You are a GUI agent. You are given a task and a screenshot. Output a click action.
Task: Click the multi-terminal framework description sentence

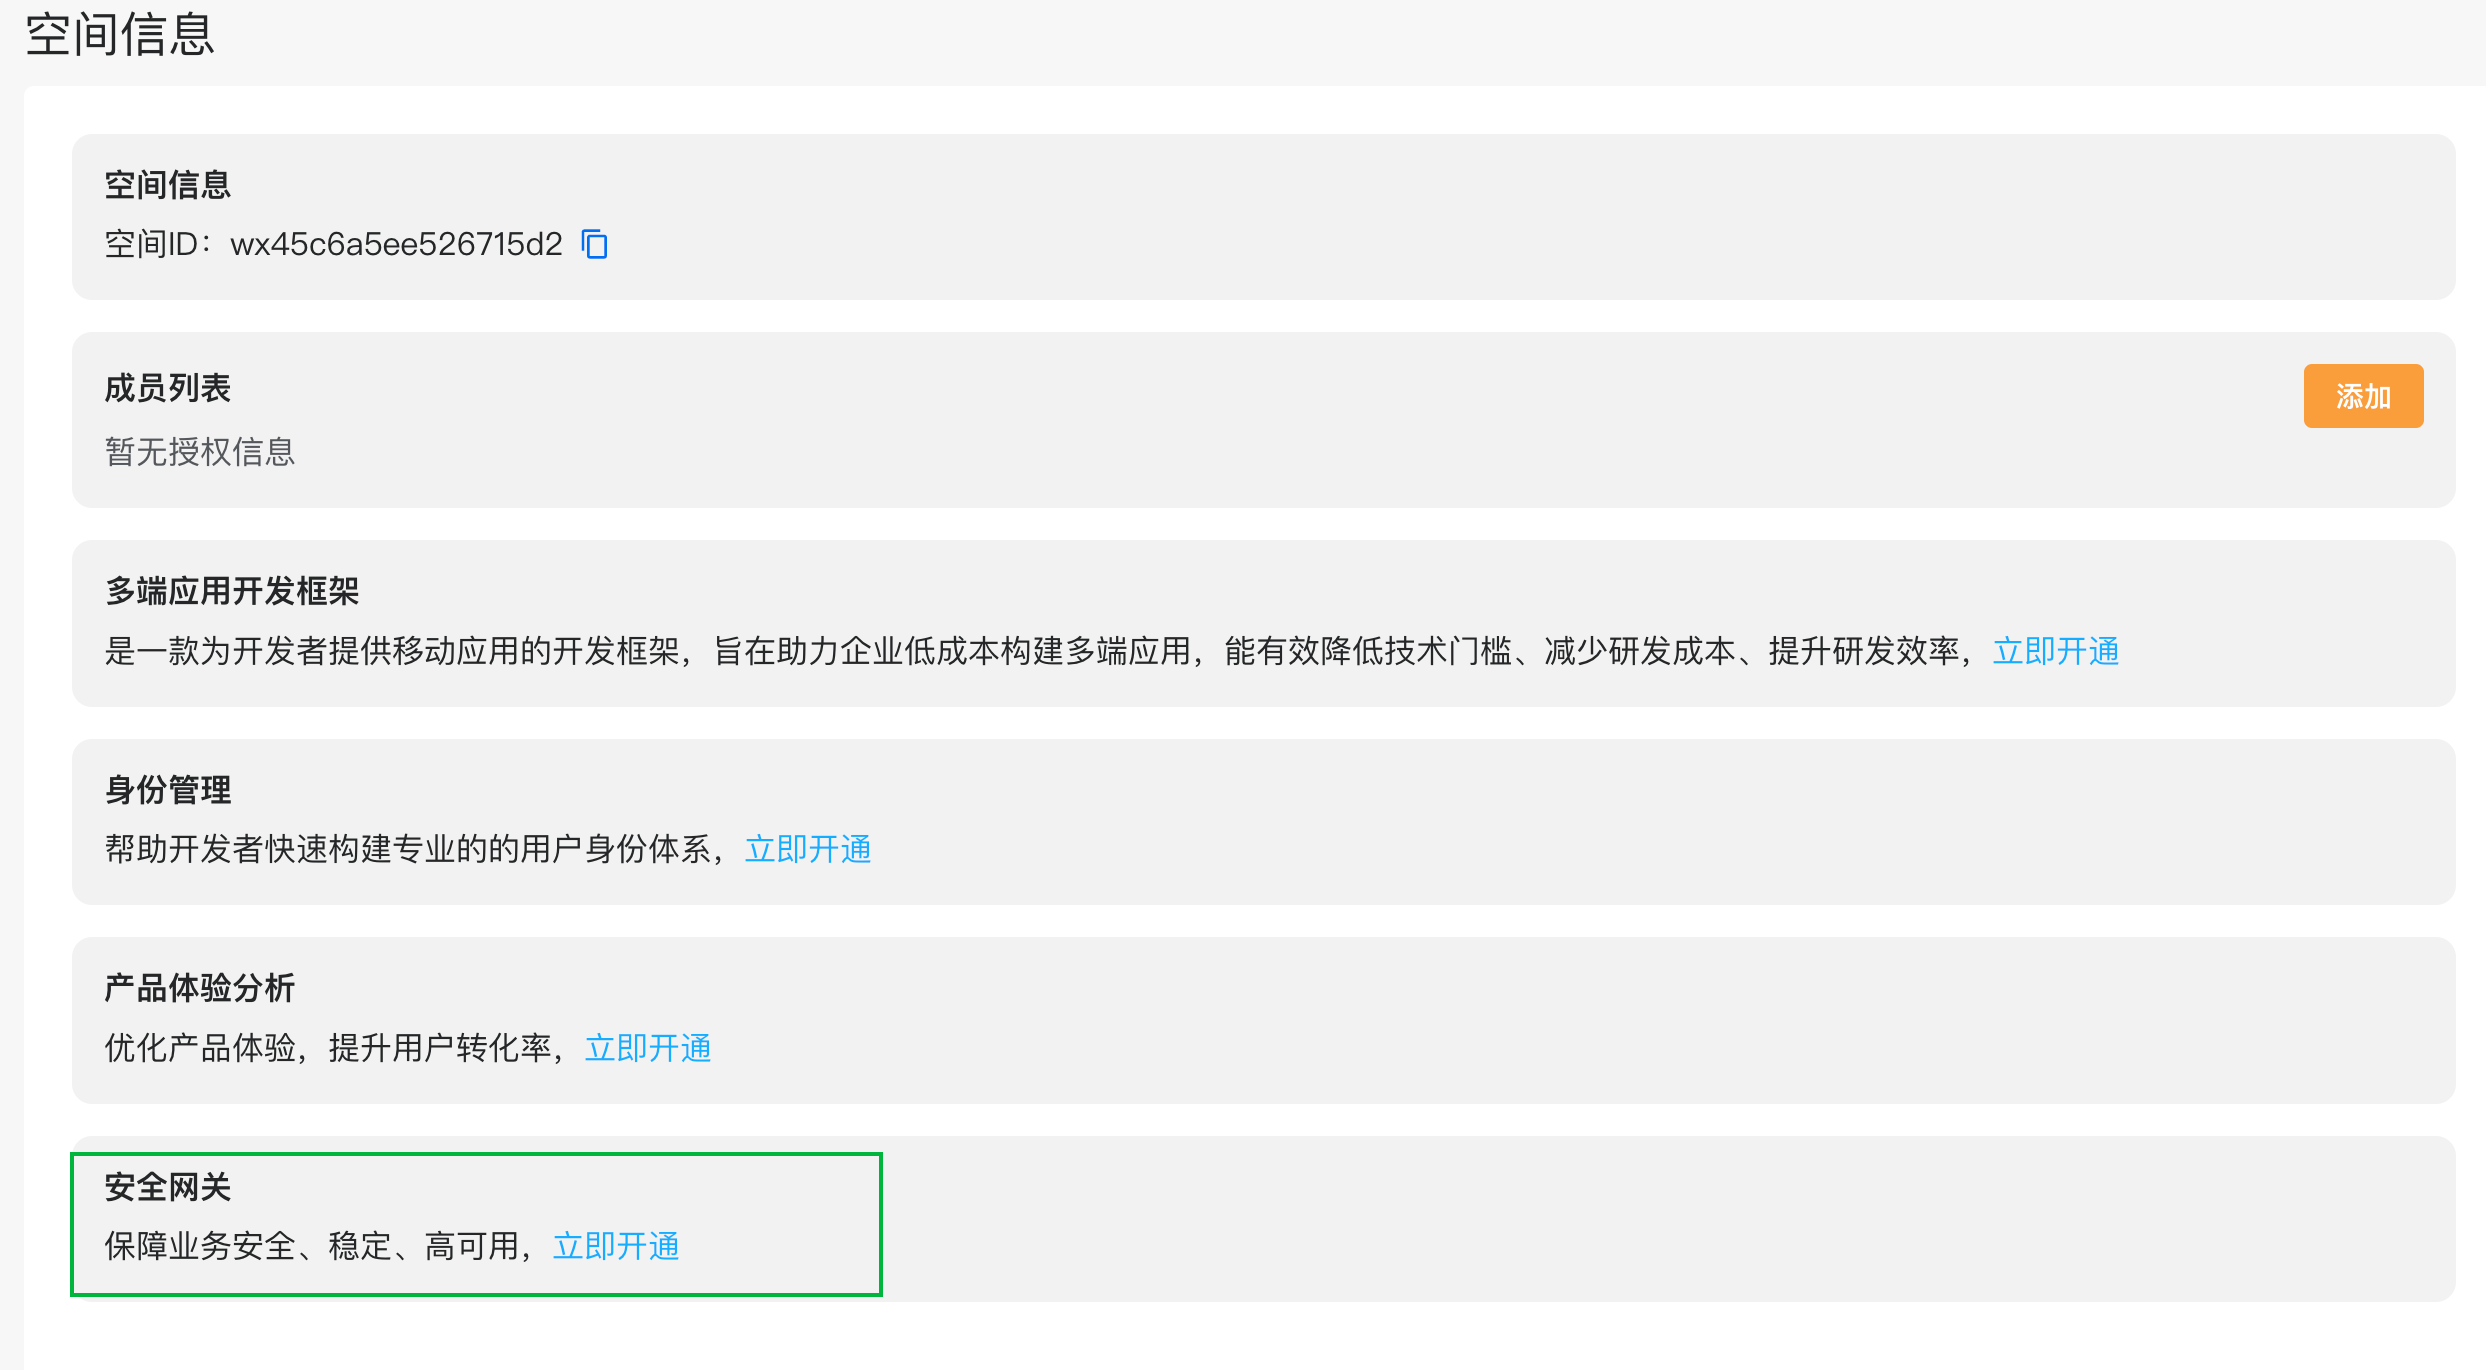(1040, 651)
